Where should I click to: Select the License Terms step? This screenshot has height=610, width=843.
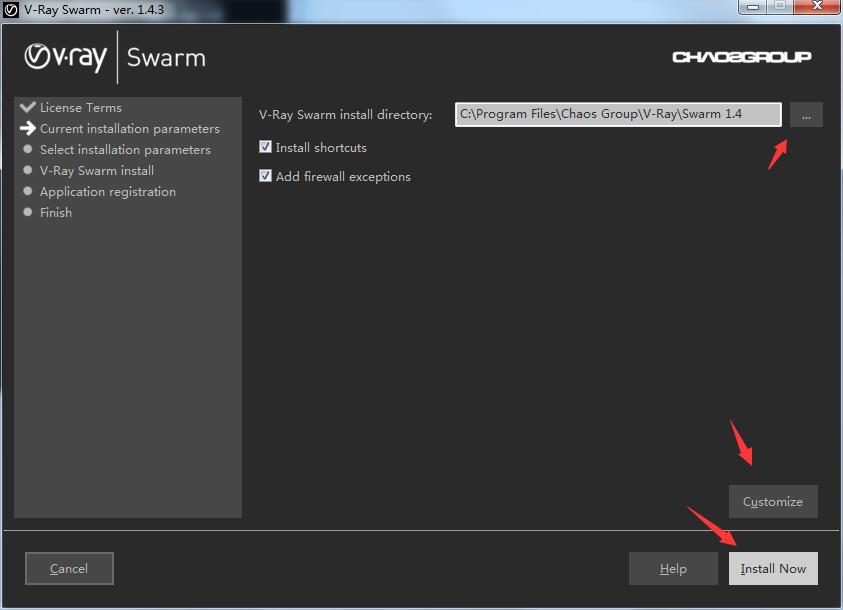[80, 108]
